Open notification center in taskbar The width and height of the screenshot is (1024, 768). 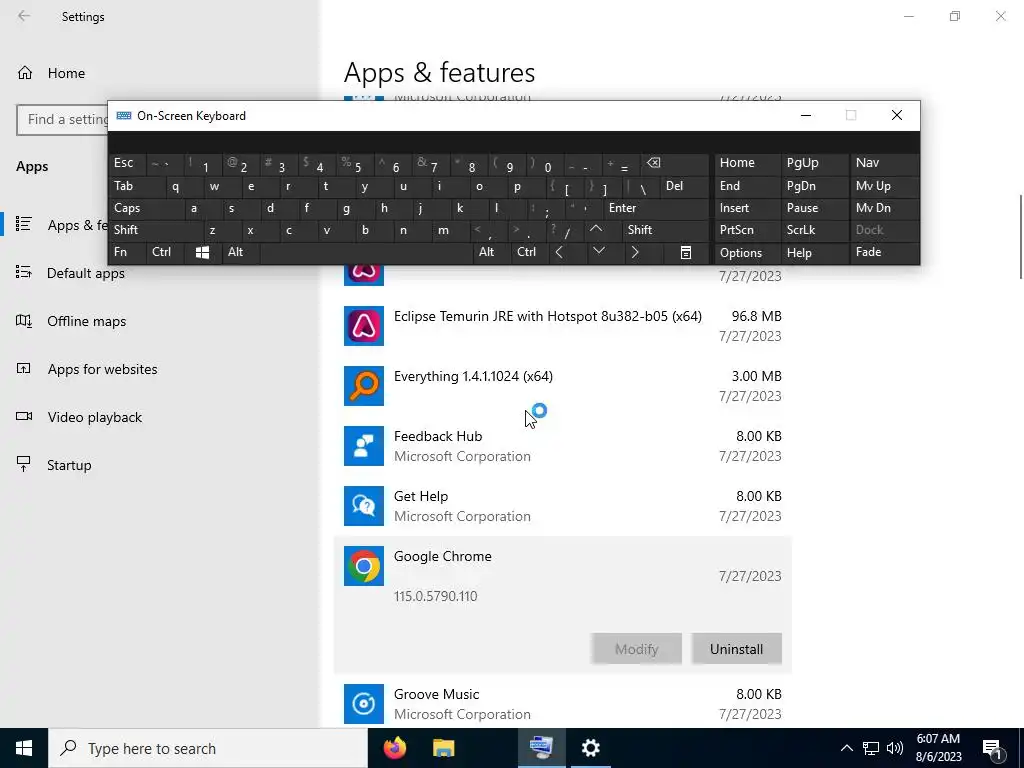tap(993, 748)
